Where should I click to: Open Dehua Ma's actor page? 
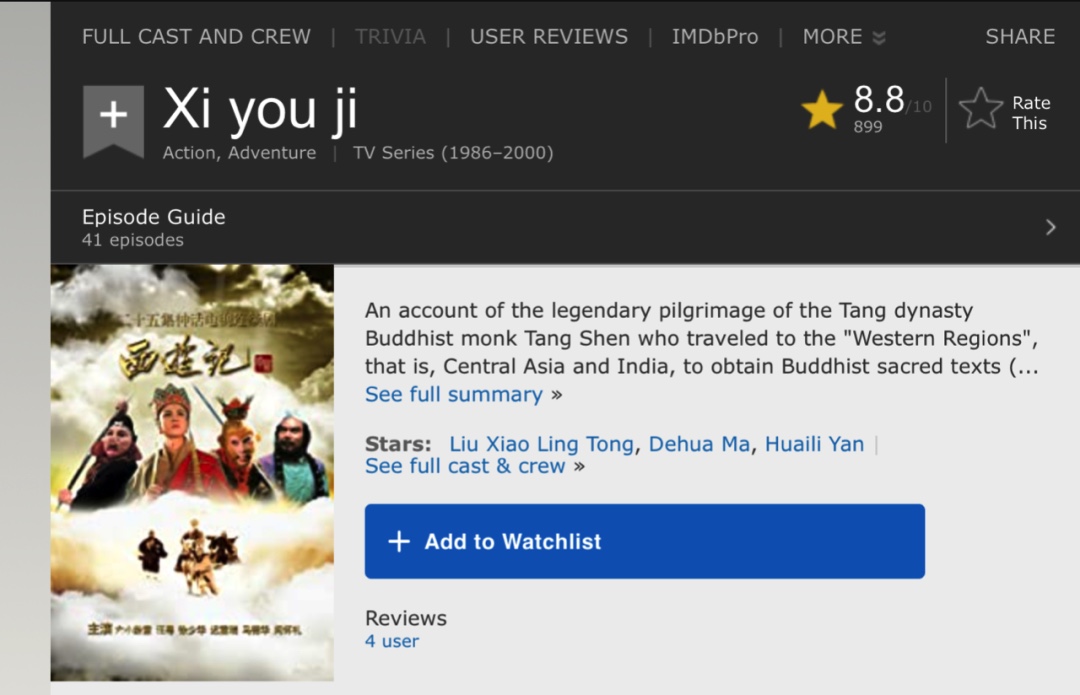(x=699, y=444)
